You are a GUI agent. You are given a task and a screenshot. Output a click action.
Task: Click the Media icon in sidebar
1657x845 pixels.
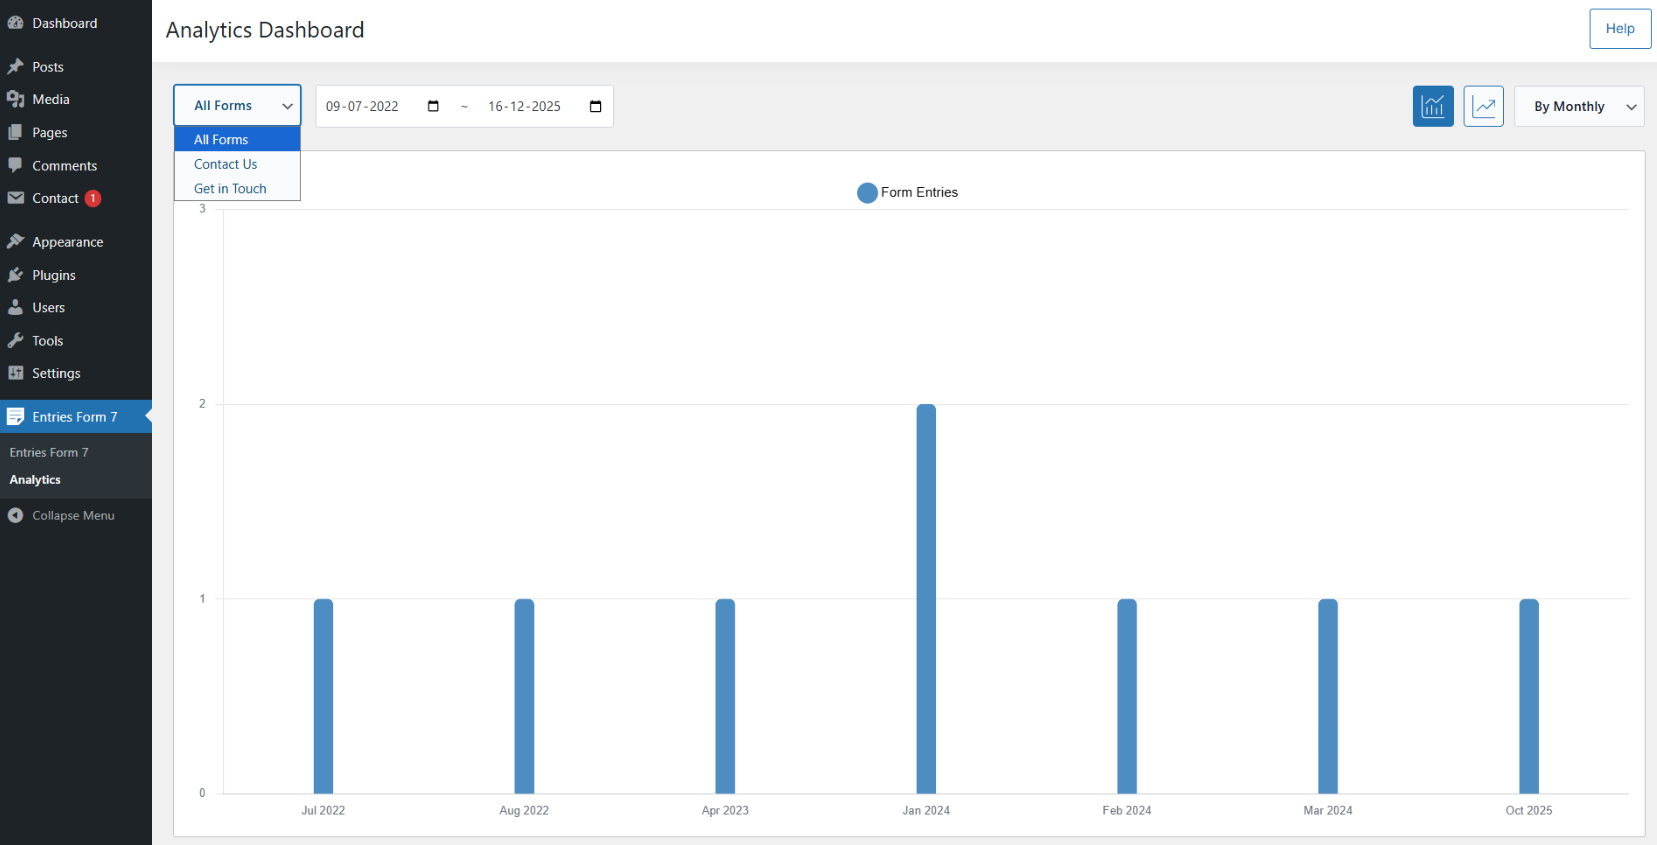[15, 99]
